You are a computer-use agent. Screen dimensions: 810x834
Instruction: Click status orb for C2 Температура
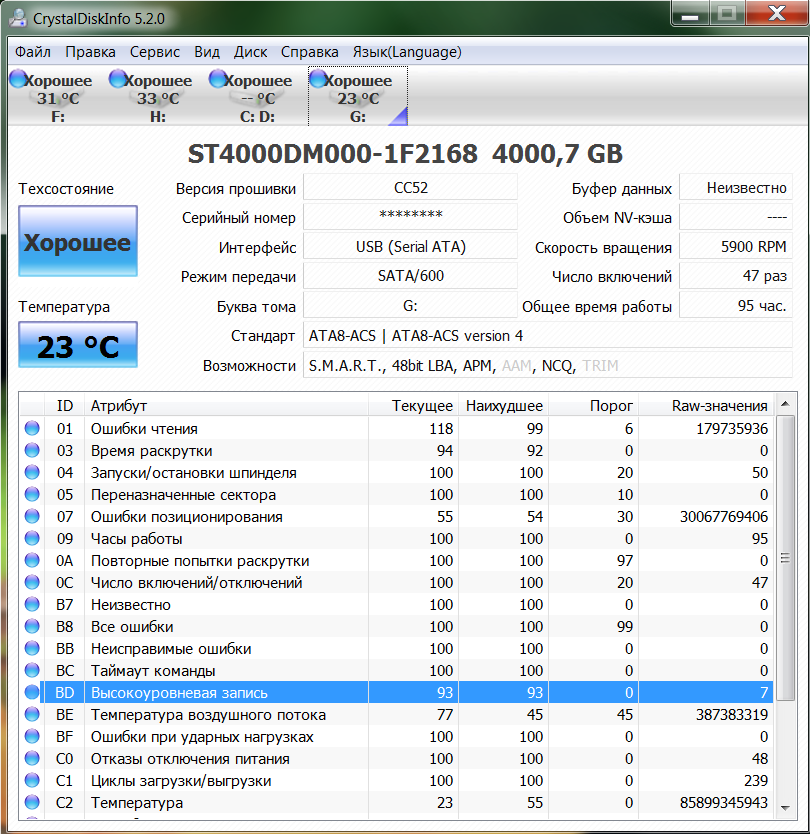coord(32,803)
